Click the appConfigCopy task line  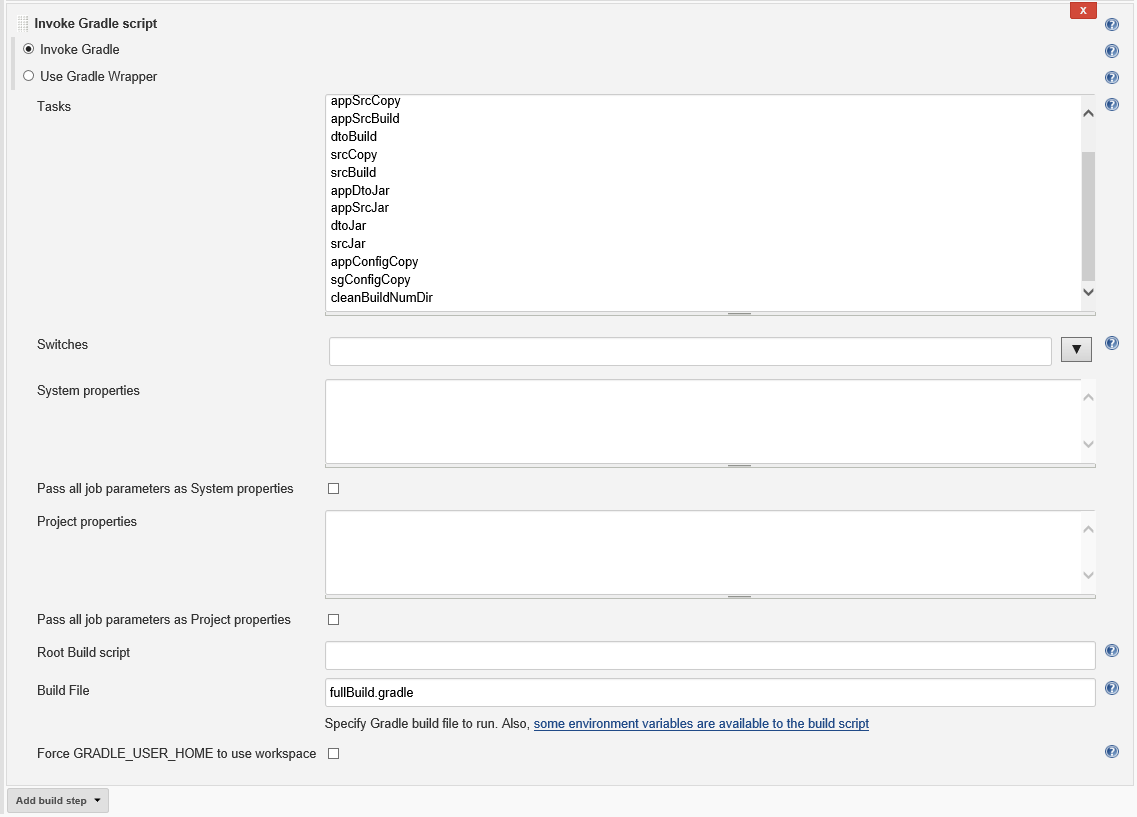(x=374, y=262)
